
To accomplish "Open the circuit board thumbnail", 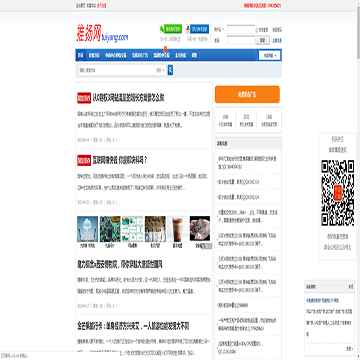I will [110, 229].
